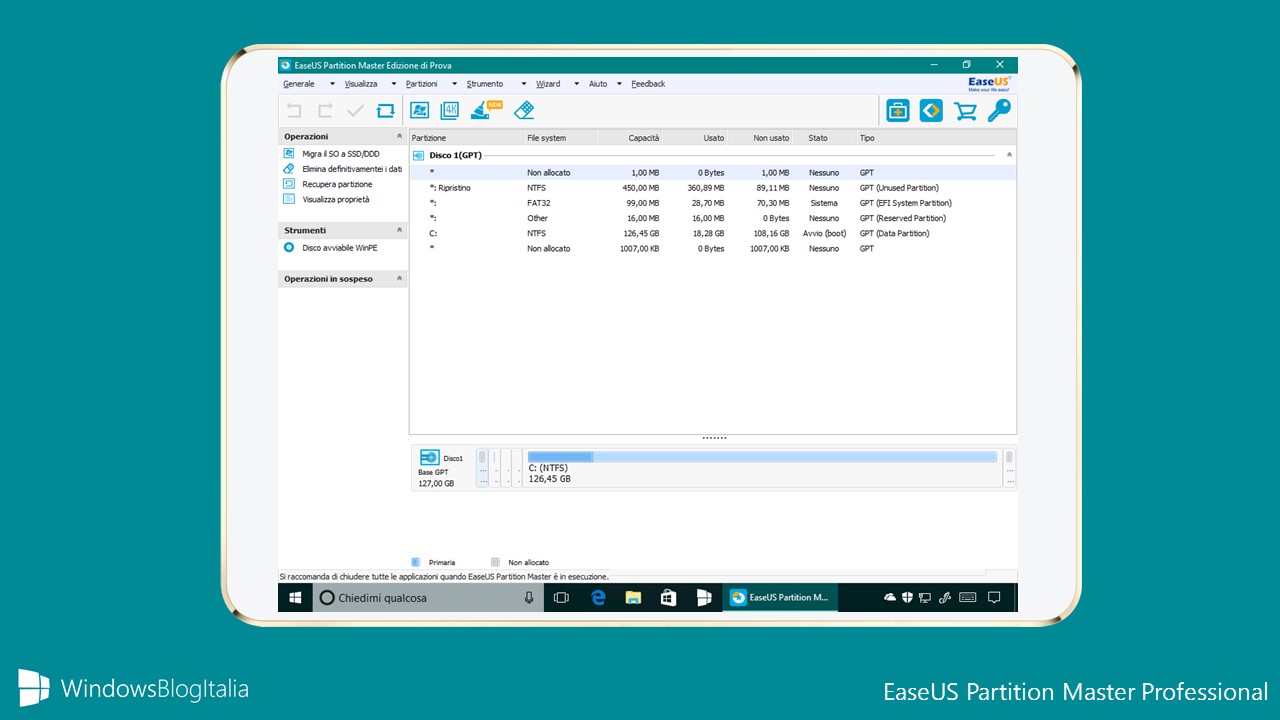Select the Other Reserved Partition row
The height and width of the screenshot is (720, 1280).
pyautogui.click(x=713, y=218)
